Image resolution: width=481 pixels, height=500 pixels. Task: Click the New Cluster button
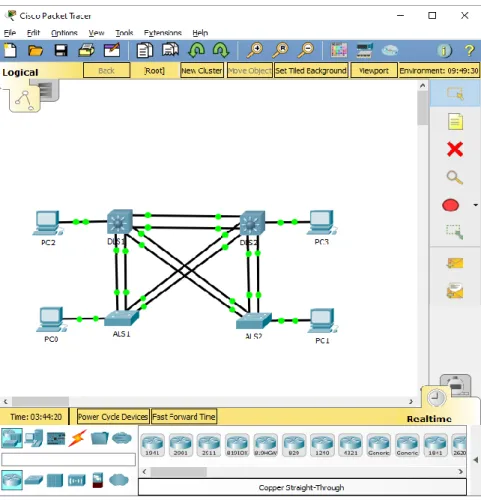202,71
